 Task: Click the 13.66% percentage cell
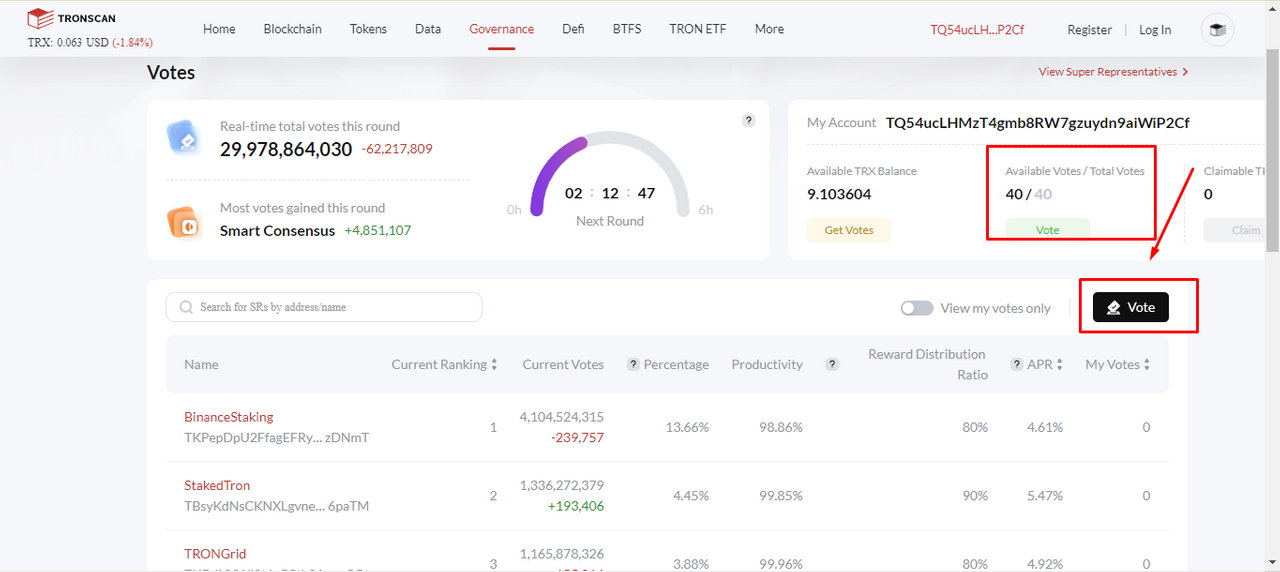(x=687, y=427)
